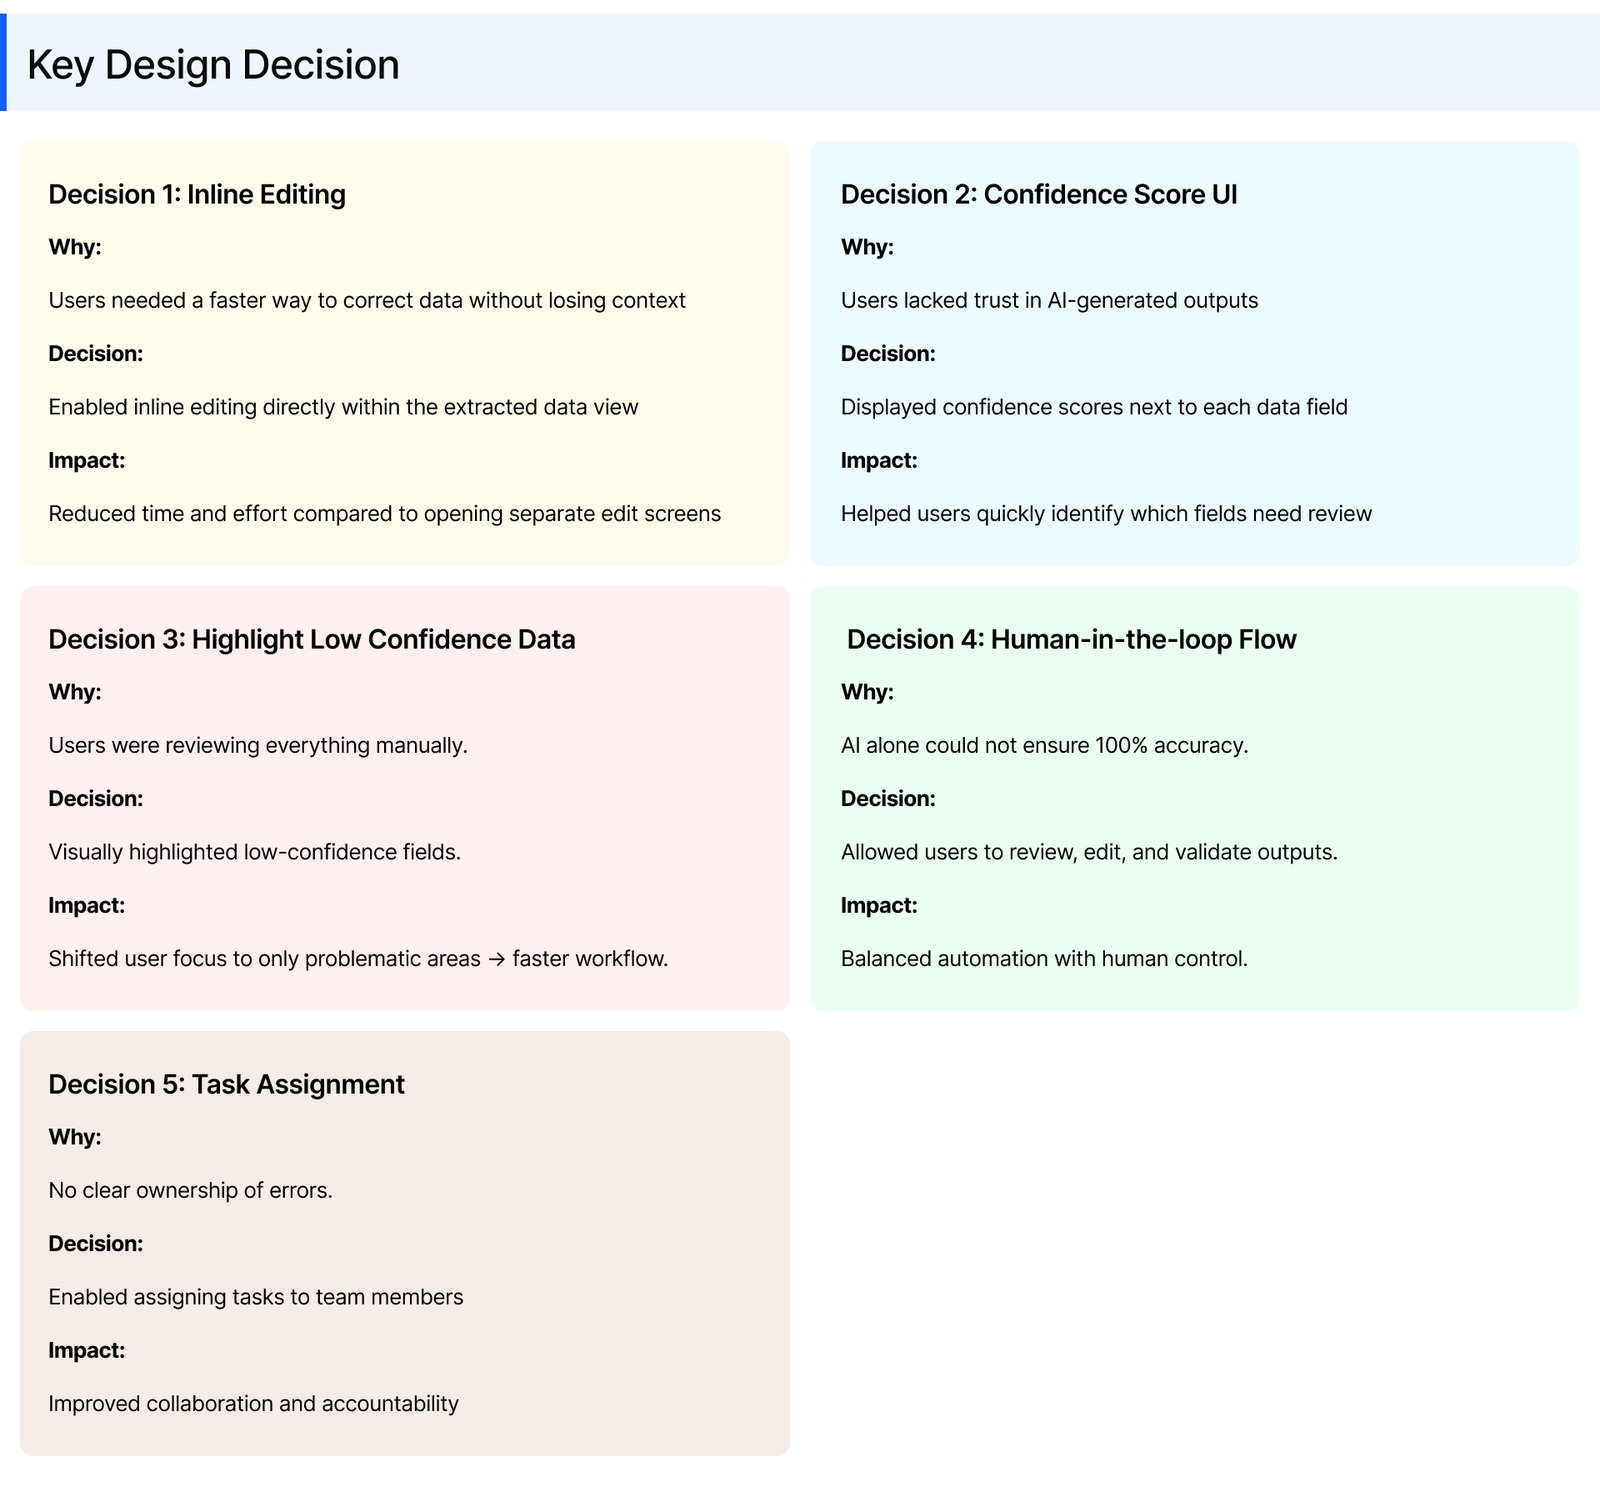The width and height of the screenshot is (1600, 1488).
Task: Select the Decision 3: Highlight Low Confidence Data heading
Action: (312, 639)
